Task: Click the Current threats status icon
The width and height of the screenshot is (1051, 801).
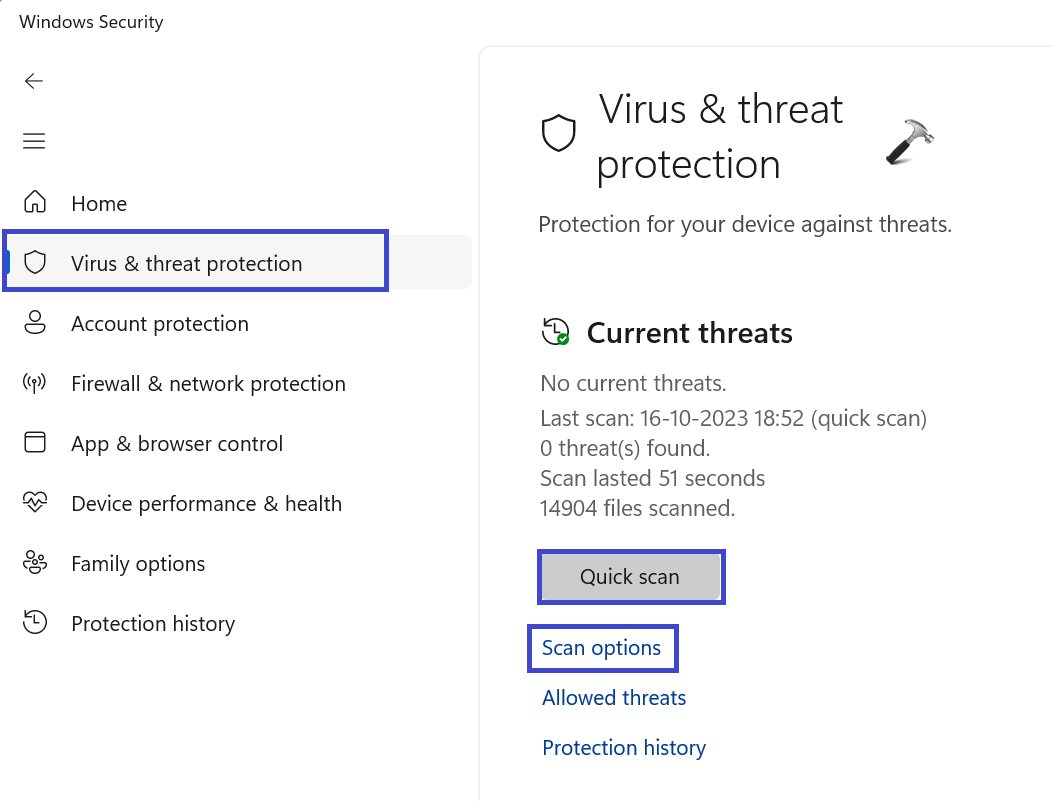Action: click(555, 332)
